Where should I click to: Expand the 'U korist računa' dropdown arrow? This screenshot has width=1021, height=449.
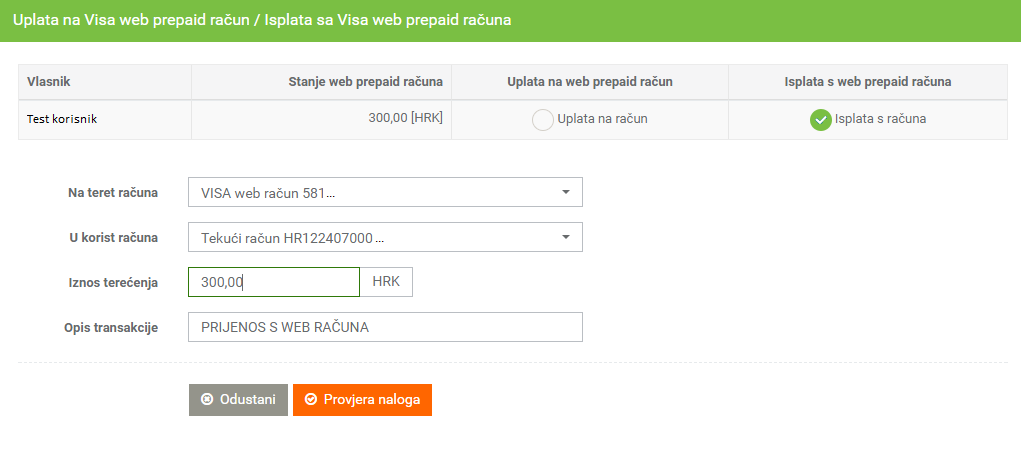tap(565, 237)
